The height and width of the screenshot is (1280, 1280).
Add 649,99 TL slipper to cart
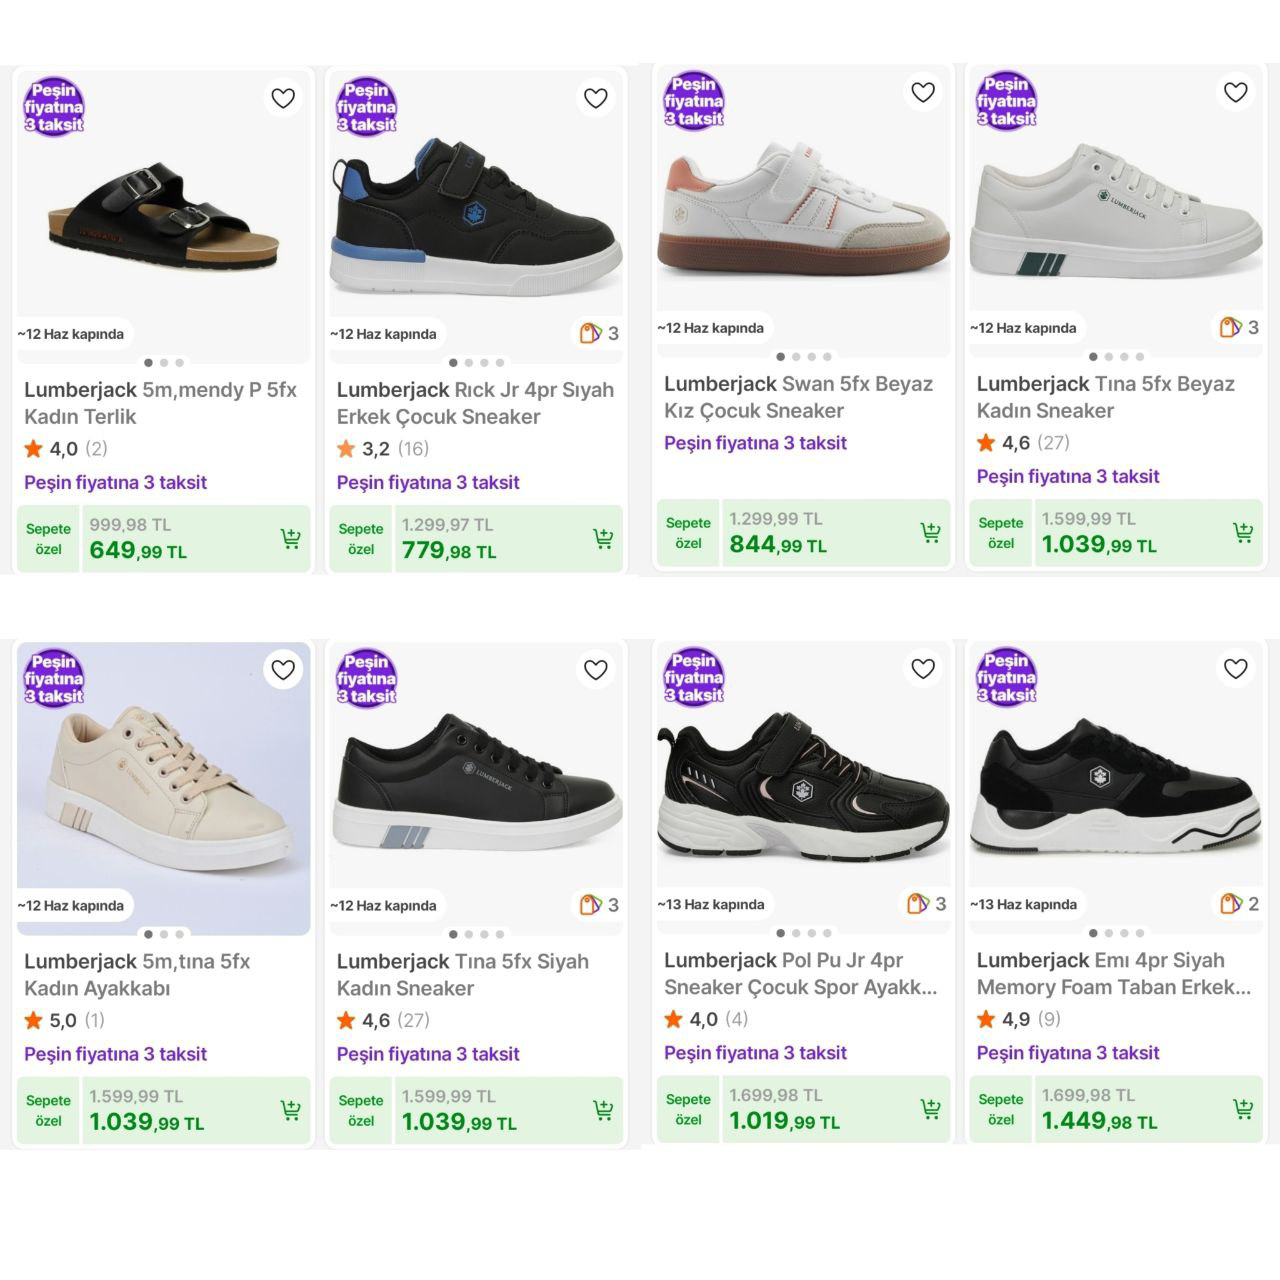pos(290,539)
